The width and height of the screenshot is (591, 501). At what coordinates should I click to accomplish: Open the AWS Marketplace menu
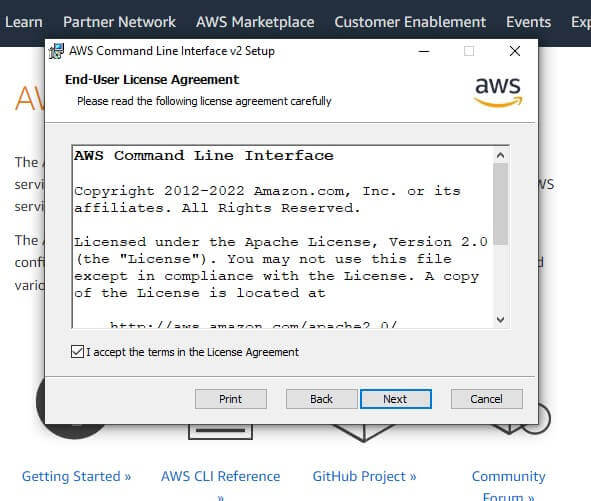tap(255, 22)
